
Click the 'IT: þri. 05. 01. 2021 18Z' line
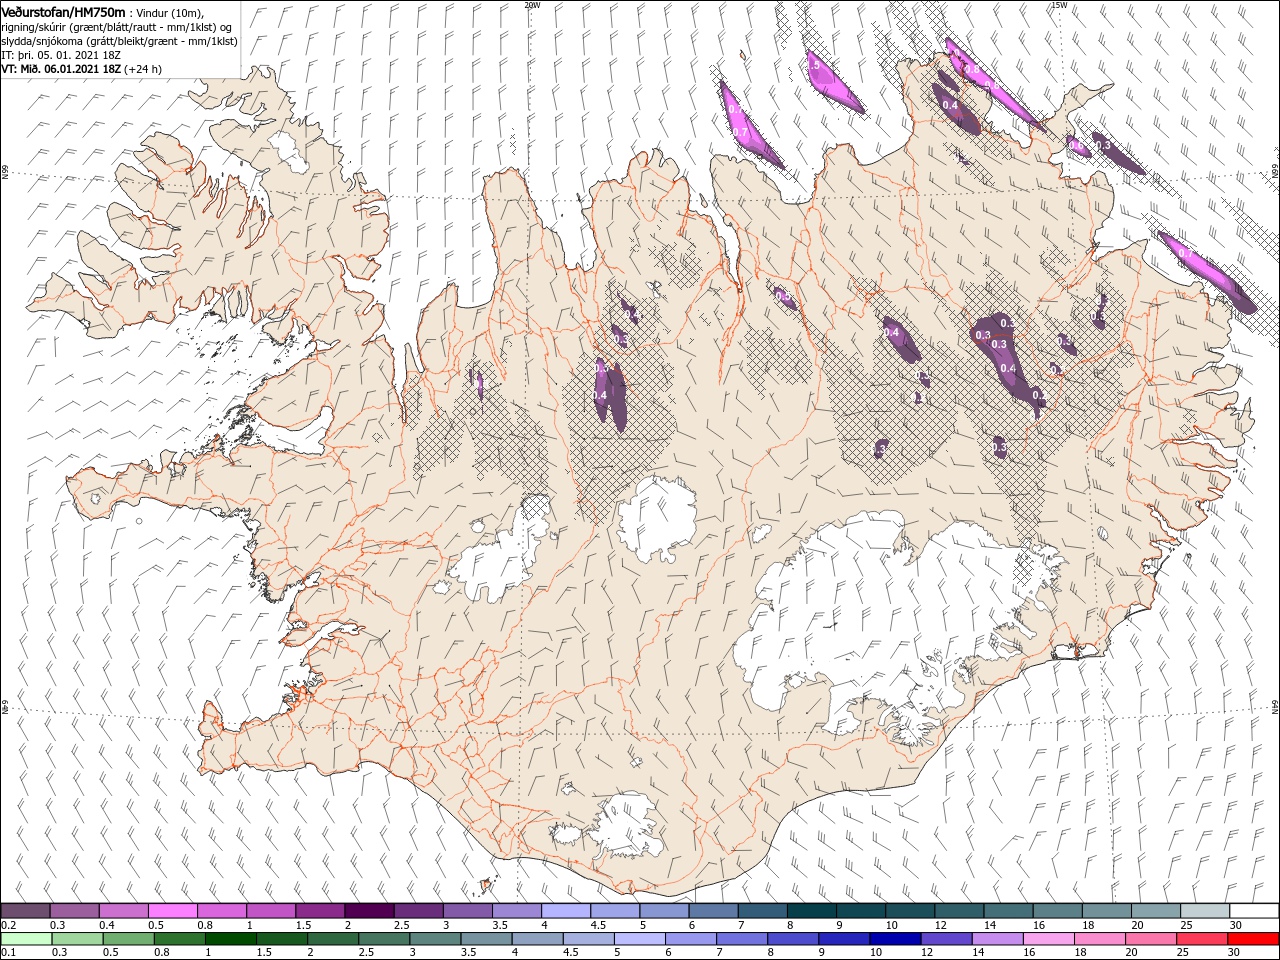pos(60,55)
